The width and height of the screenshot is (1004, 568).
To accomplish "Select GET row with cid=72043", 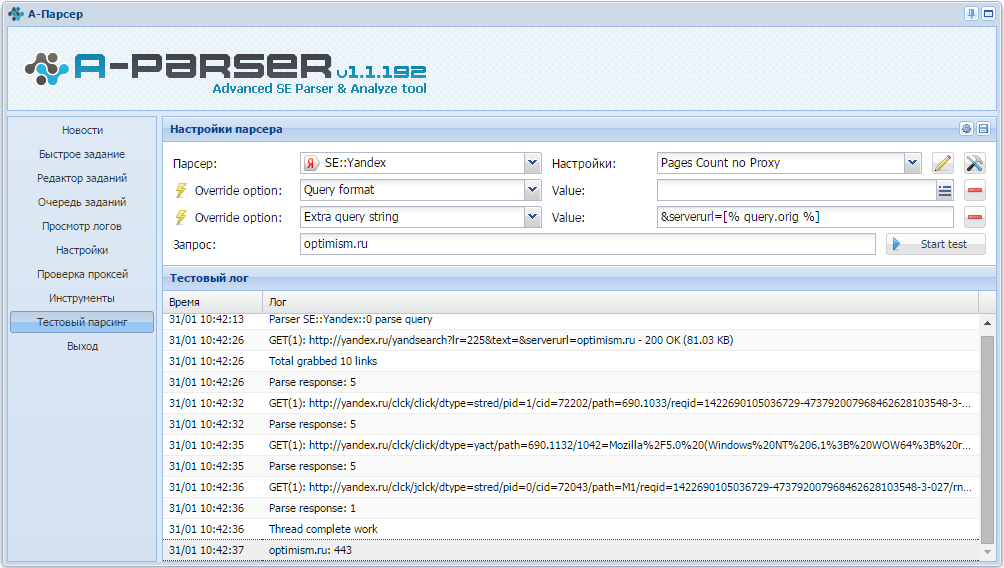I will (x=571, y=487).
